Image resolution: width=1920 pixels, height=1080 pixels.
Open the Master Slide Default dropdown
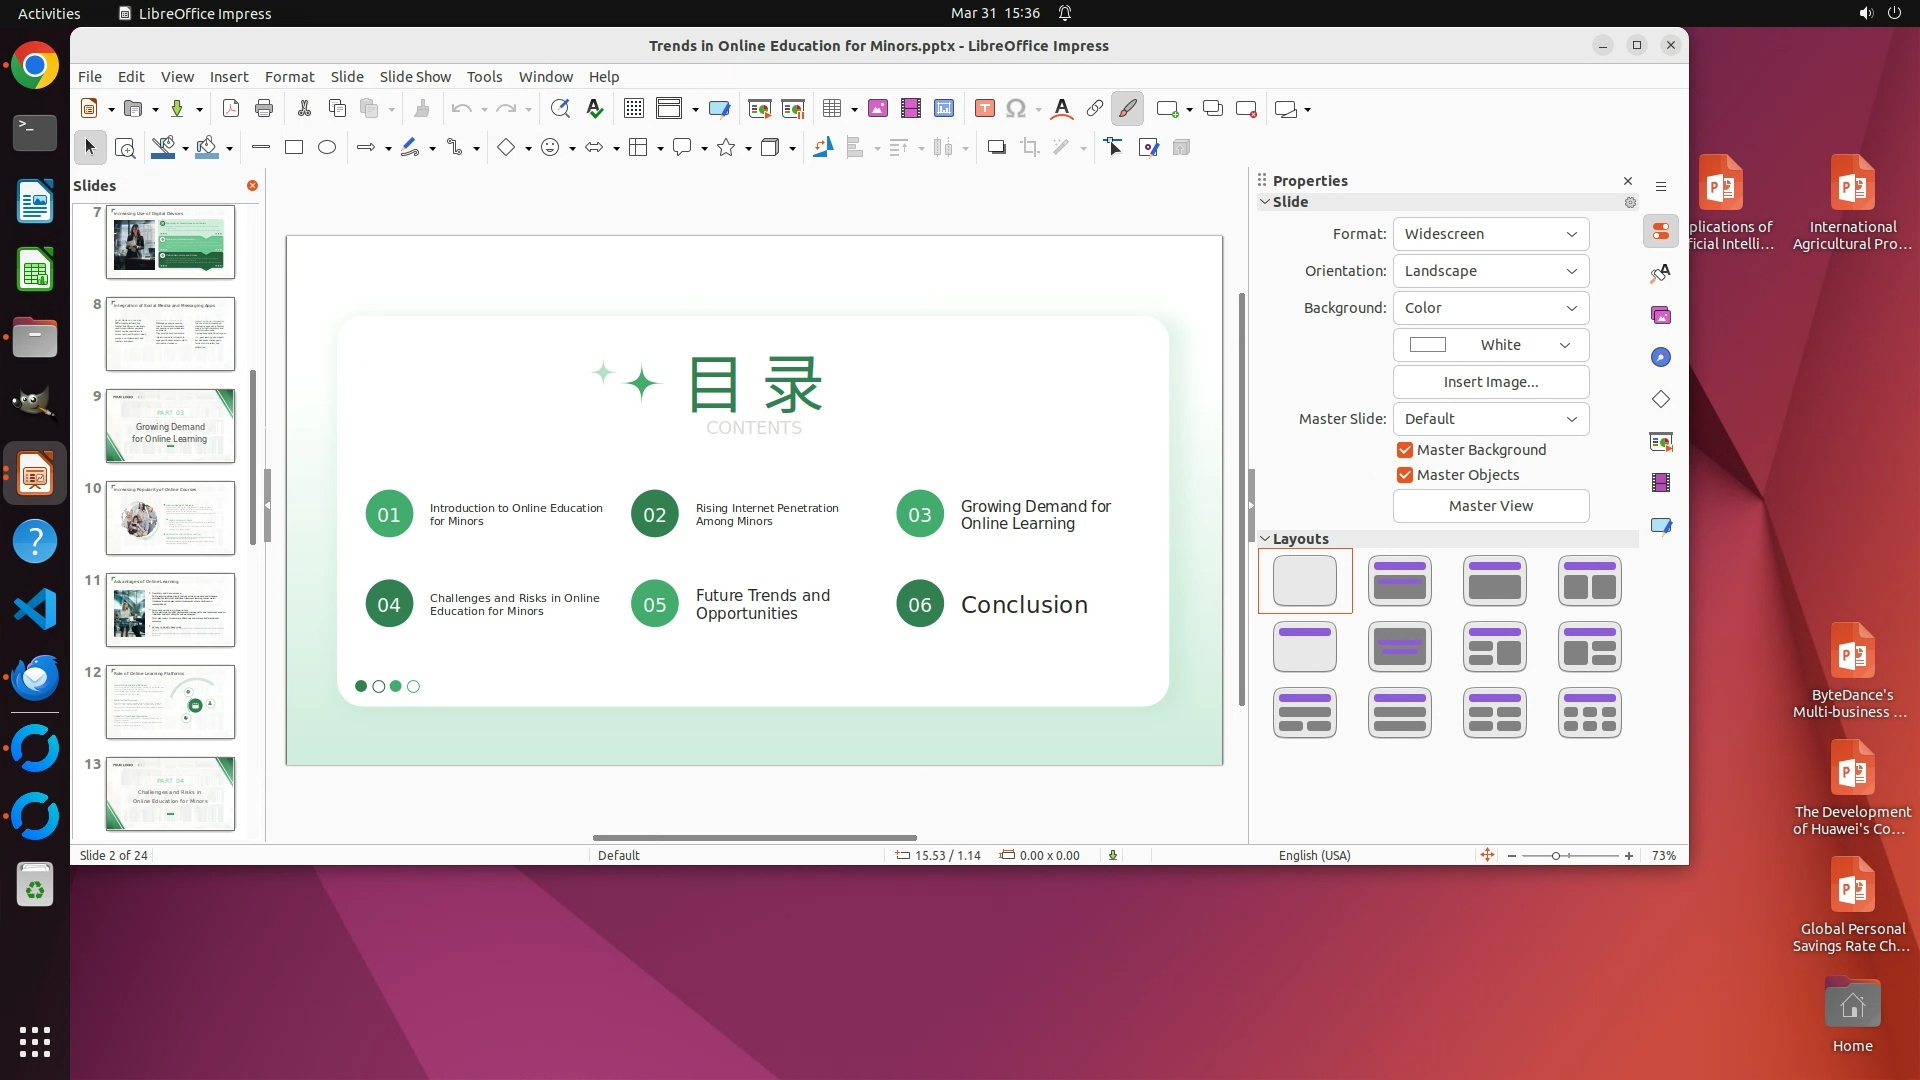(1490, 419)
